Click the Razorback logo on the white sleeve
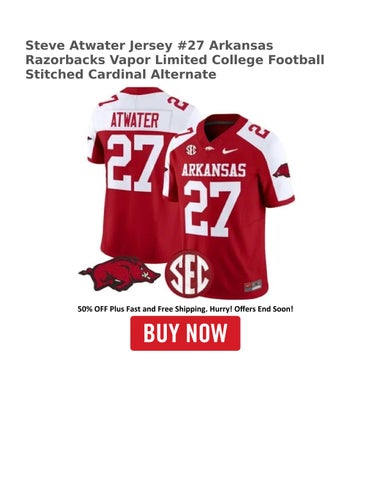 [x=282, y=171]
